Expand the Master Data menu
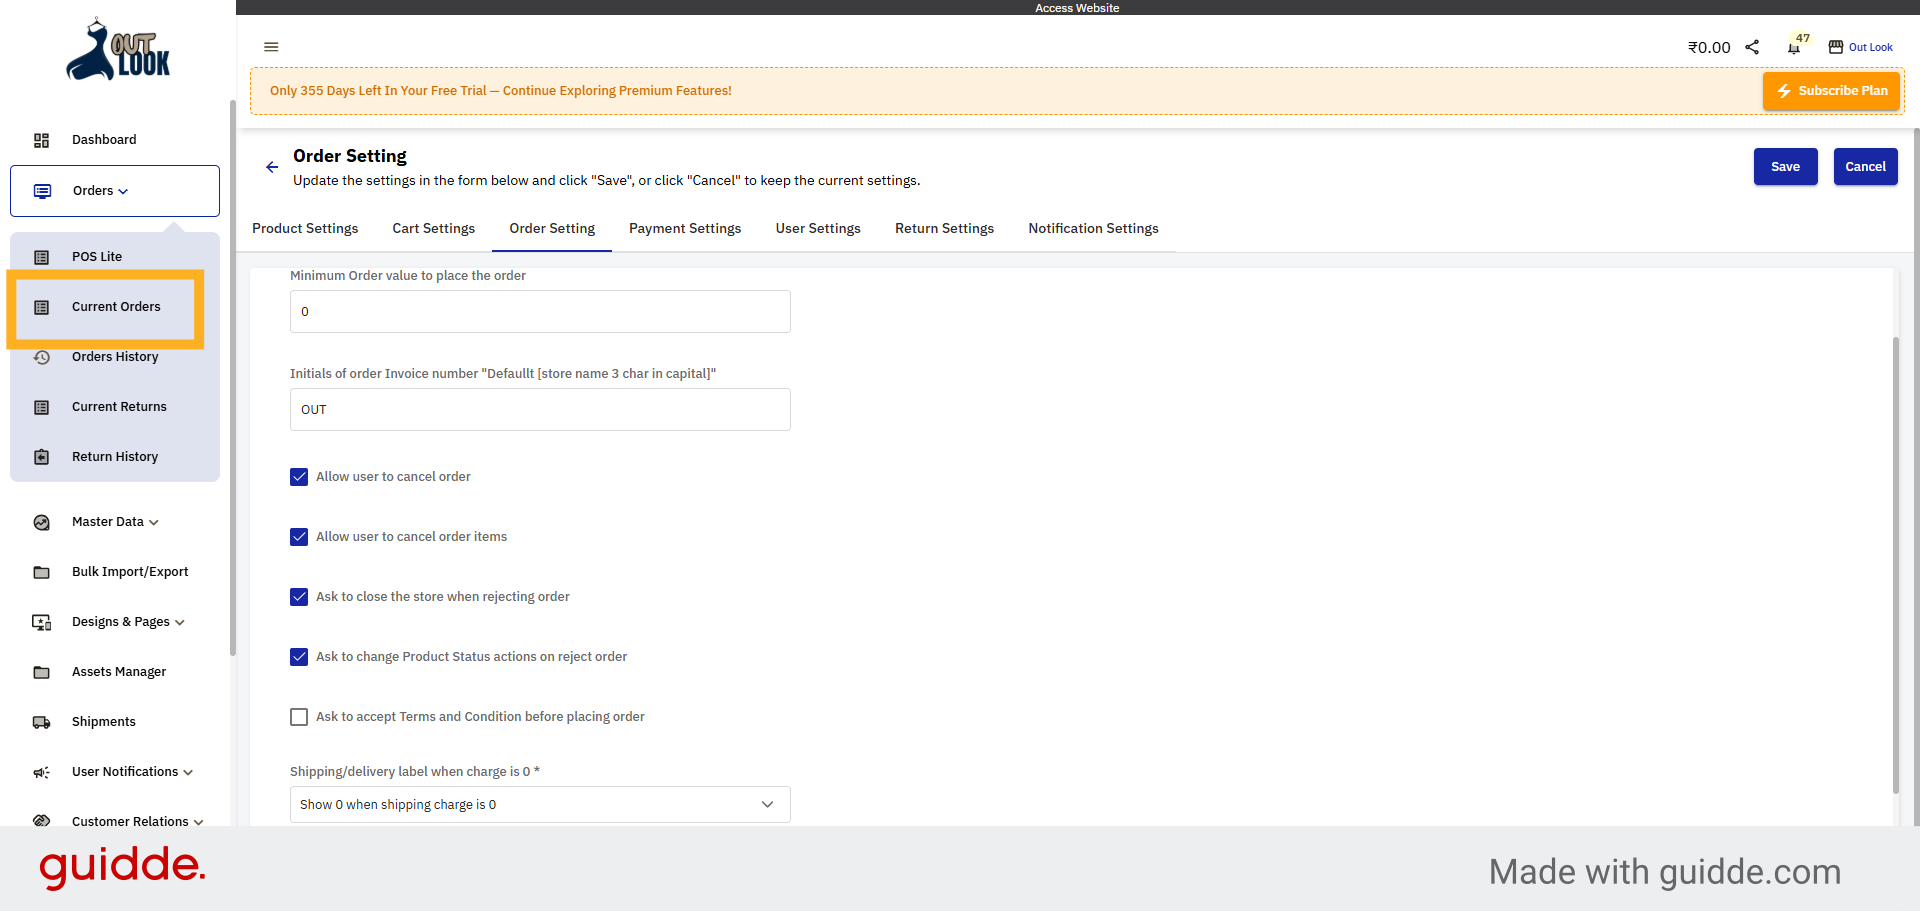The width and height of the screenshot is (1920, 911). 115,522
